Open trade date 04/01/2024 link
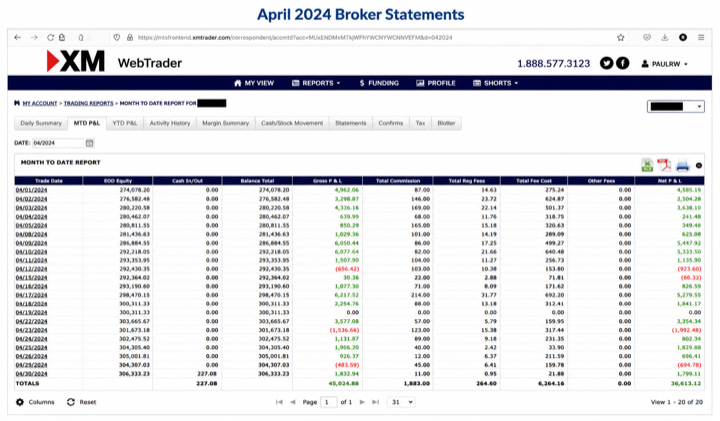This screenshot has width=720, height=421. click(31, 190)
